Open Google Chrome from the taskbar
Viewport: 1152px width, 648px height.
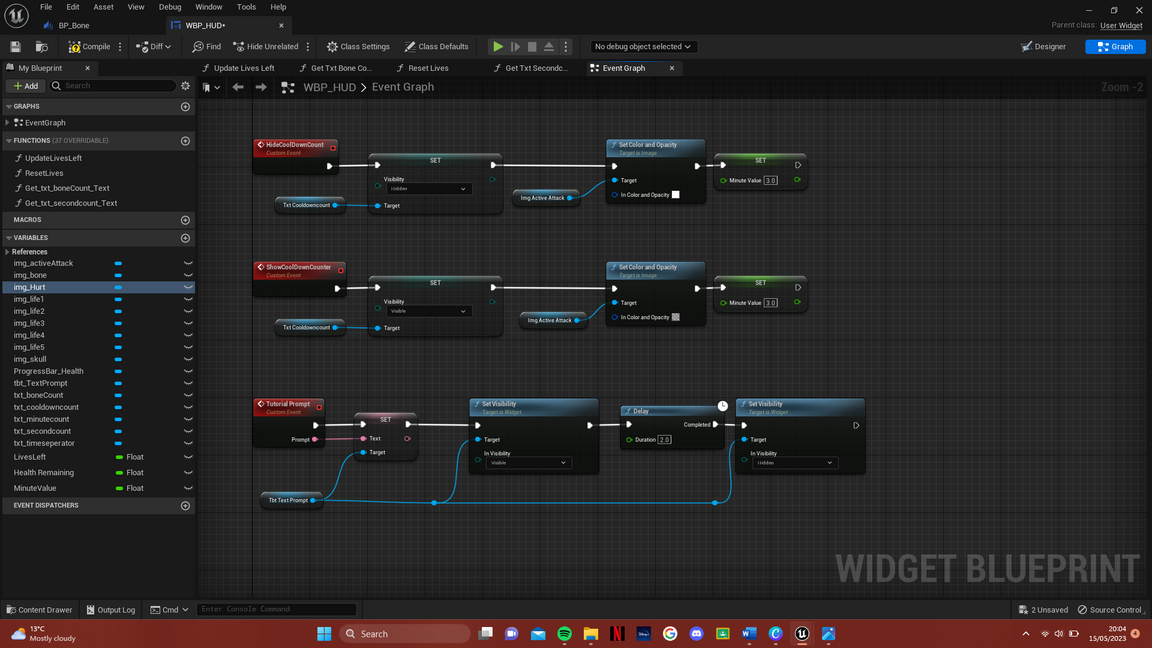click(670, 633)
